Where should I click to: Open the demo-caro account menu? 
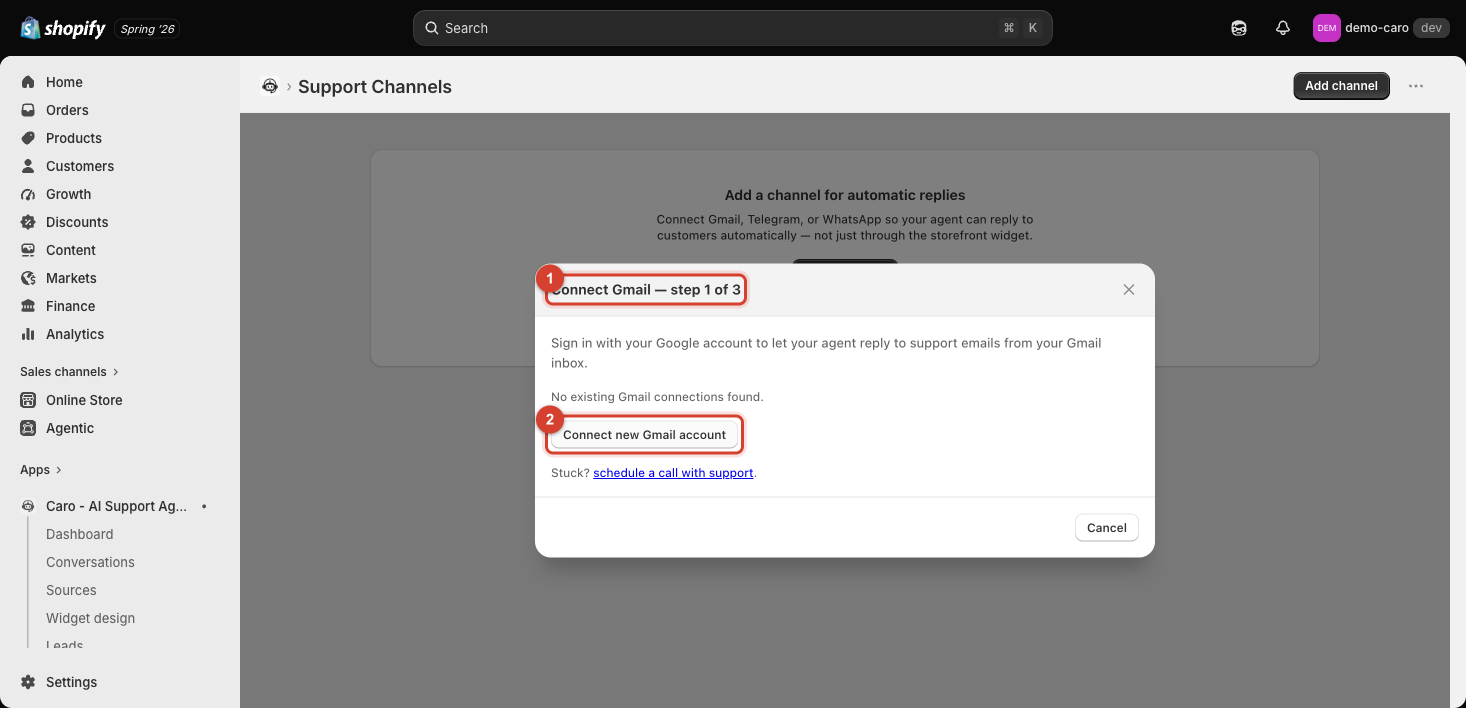click(x=1381, y=28)
